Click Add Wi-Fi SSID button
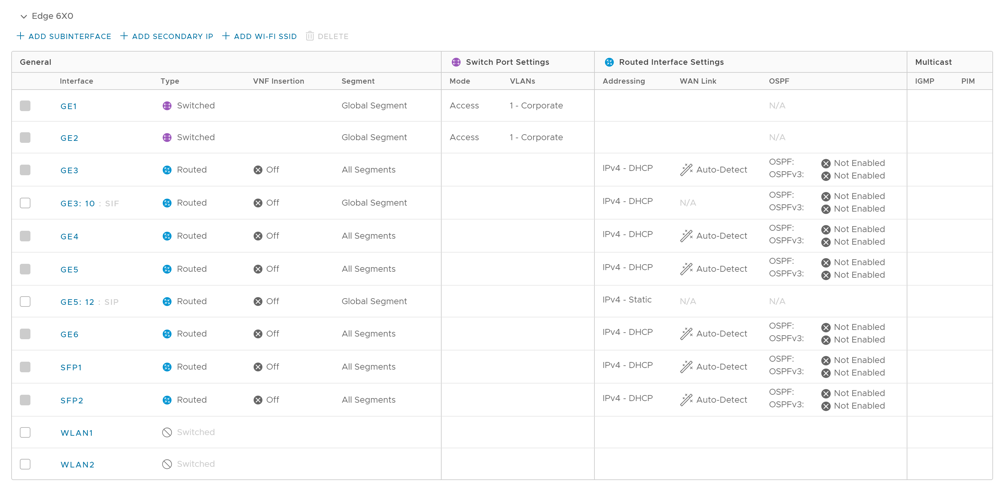999x486 pixels. coord(260,36)
